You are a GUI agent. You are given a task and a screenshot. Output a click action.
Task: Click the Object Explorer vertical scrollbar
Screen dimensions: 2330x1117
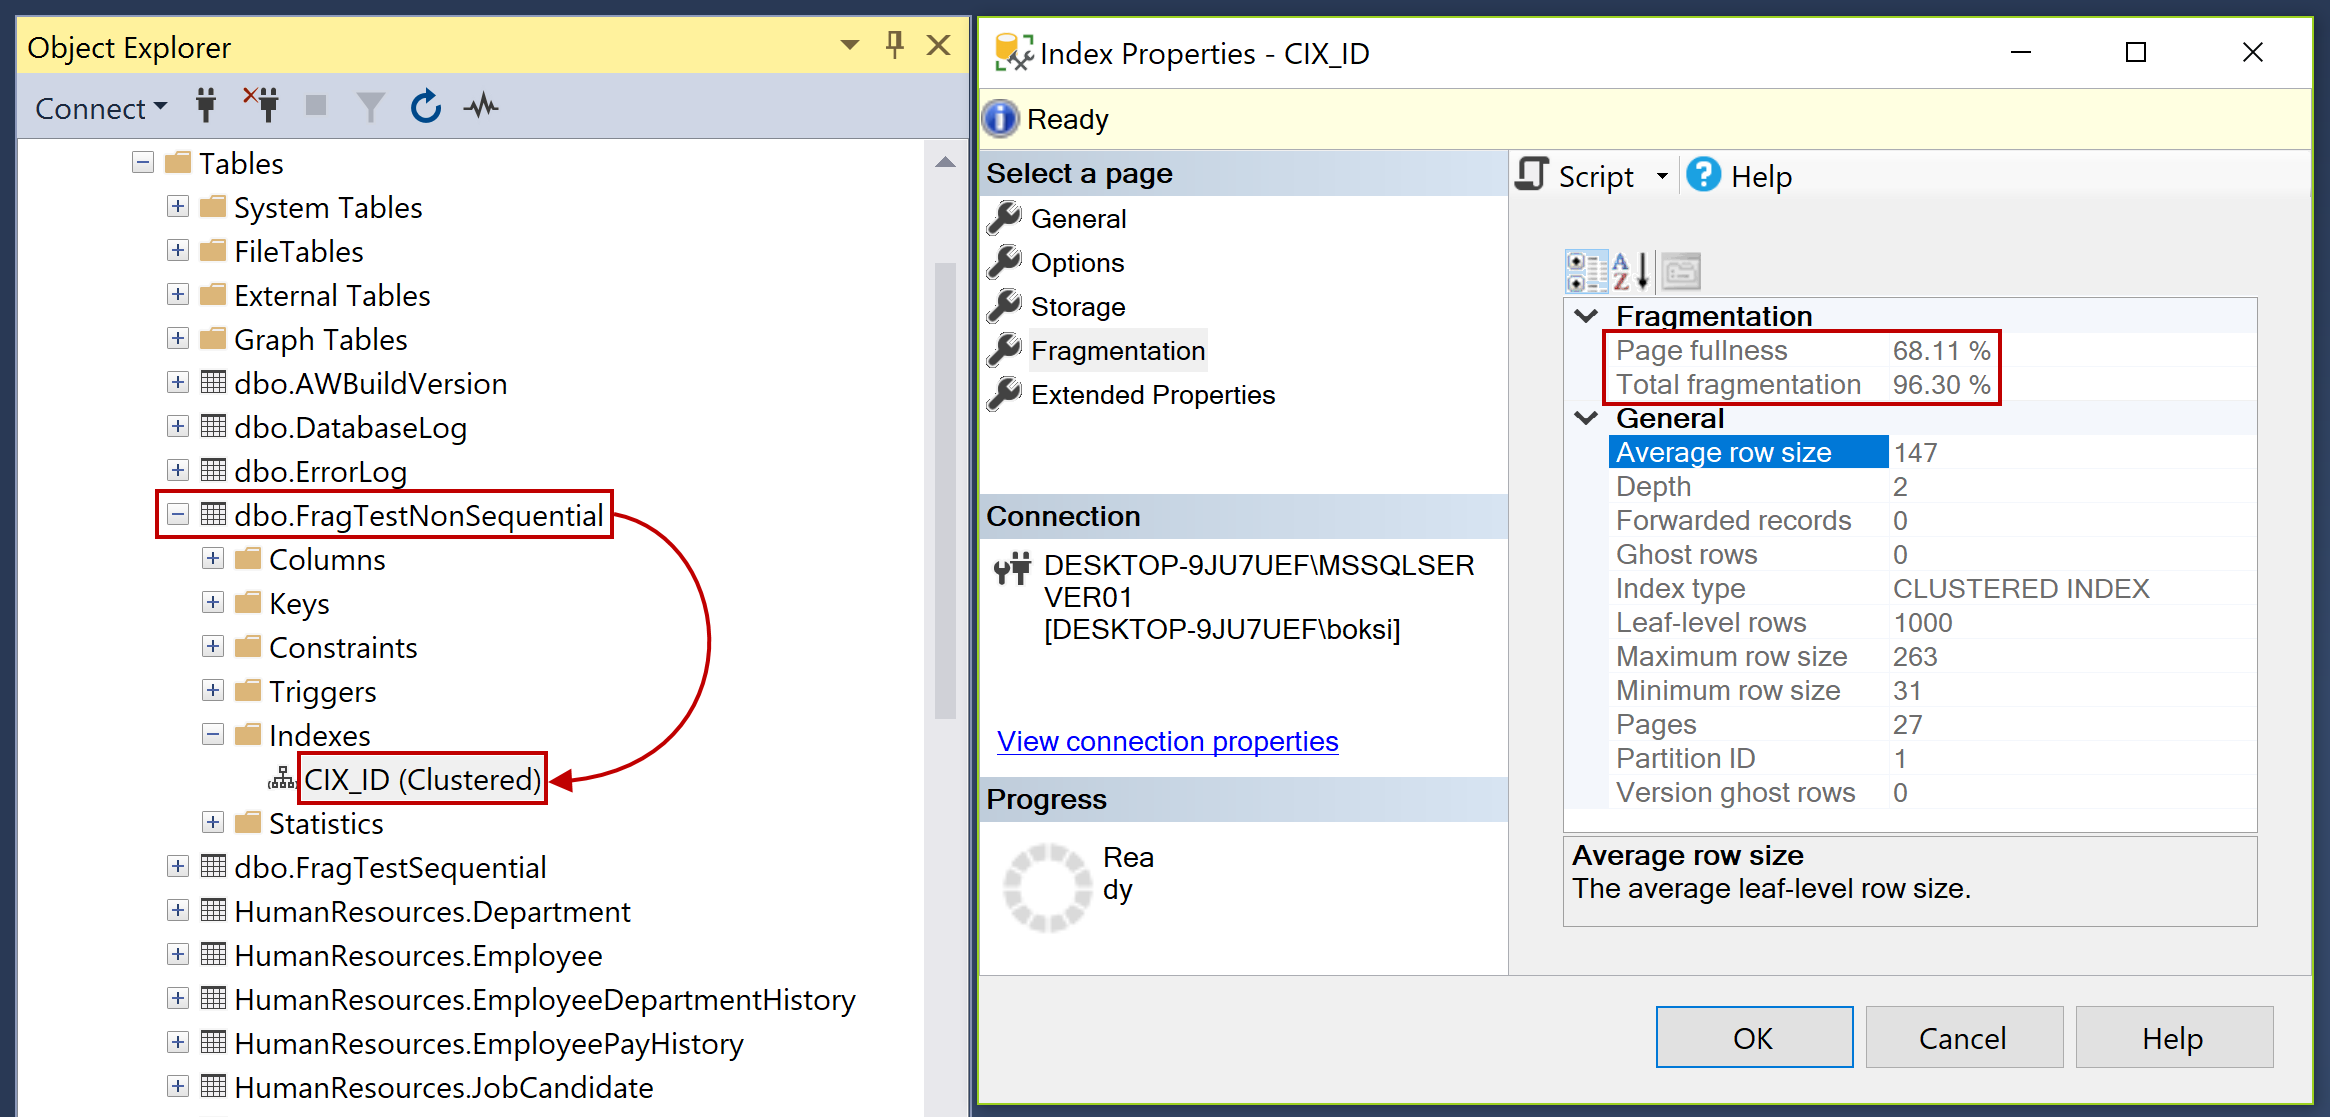click(944, 490)
